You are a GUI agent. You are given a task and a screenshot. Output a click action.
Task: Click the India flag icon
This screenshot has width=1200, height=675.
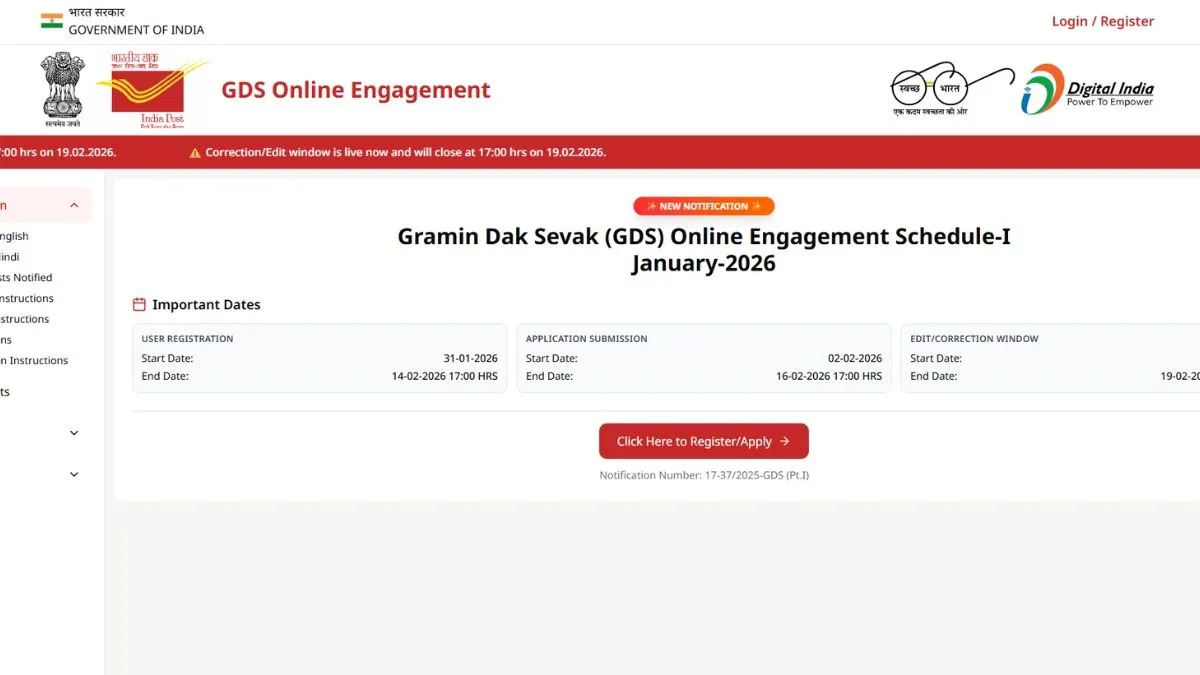(51, 21)
